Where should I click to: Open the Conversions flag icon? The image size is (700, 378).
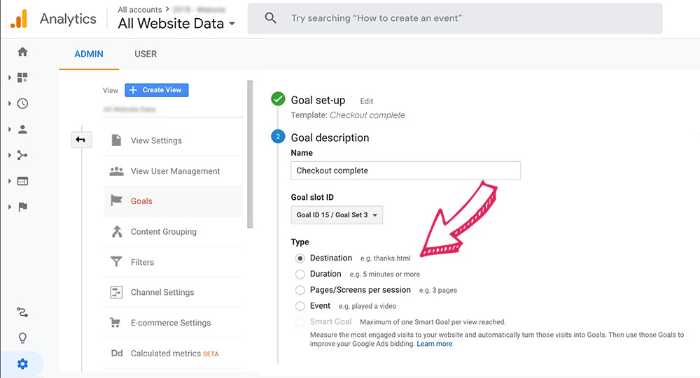point(22,207)
